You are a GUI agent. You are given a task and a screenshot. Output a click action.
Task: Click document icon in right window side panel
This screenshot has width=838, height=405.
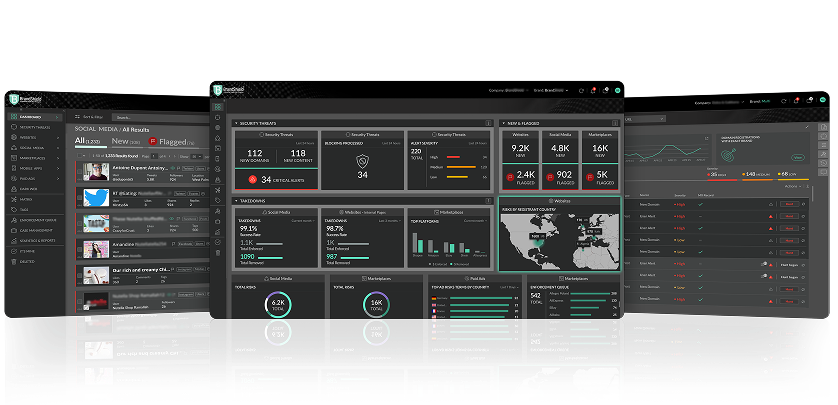pyautogui.click(x=824, y=127)
